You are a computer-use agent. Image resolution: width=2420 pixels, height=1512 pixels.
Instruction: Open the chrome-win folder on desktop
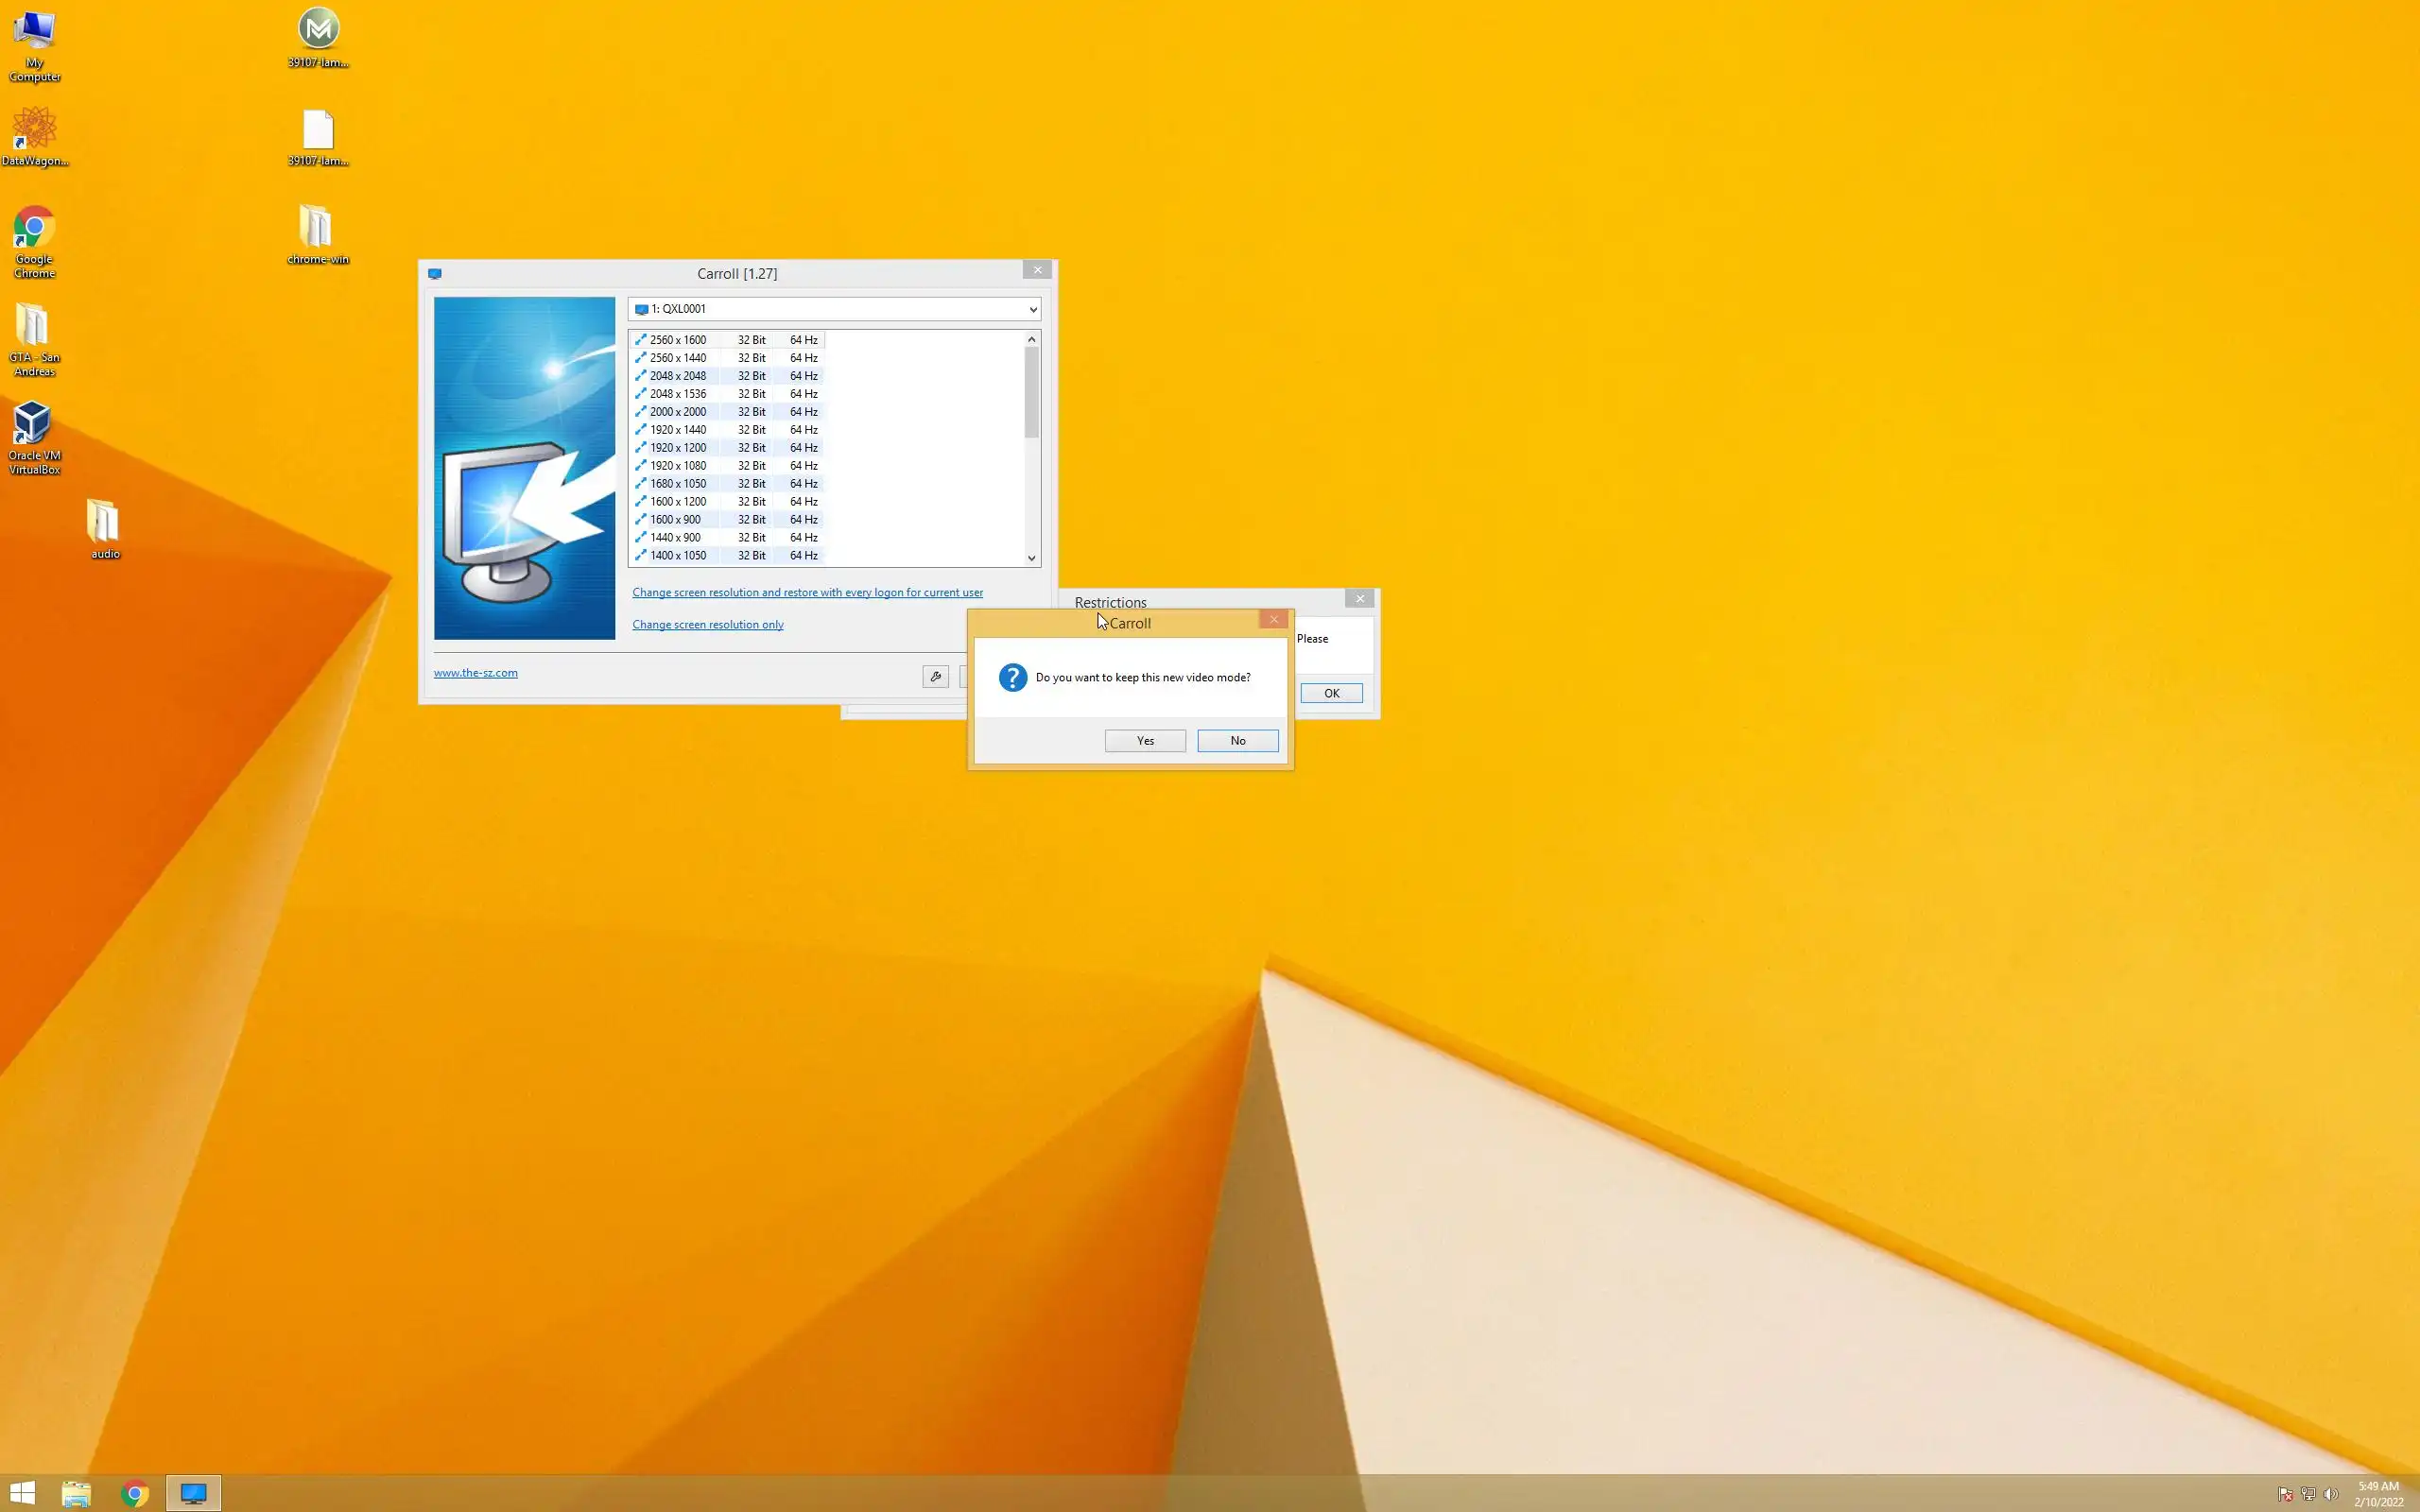(x=317, y=229)
